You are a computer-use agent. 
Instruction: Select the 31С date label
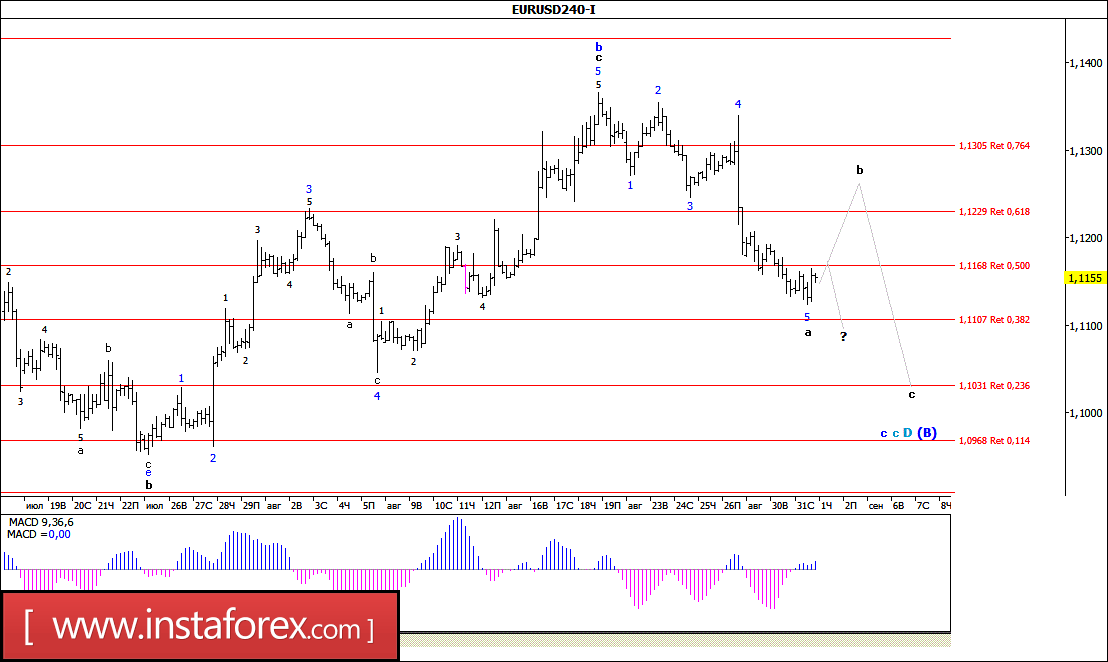click(x=805, y=506)
